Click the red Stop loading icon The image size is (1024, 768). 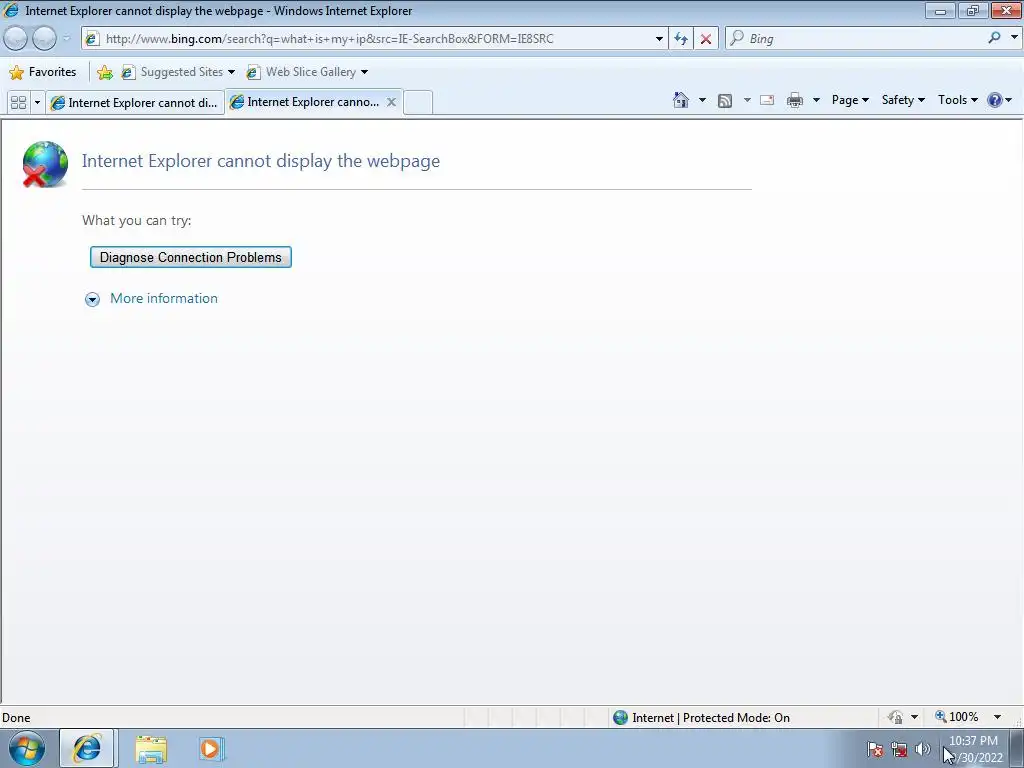click(x=706, y=39)
